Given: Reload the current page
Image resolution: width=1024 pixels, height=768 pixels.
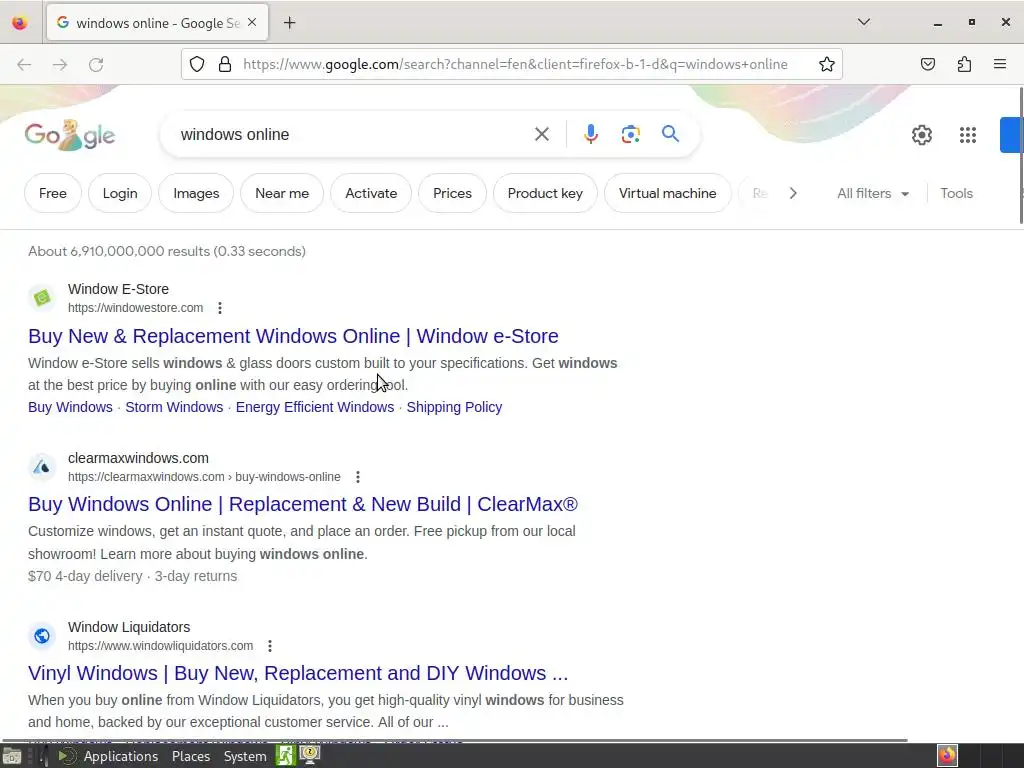Looking at the screenshot, I should pyautogui.click(x=96, y=64).
